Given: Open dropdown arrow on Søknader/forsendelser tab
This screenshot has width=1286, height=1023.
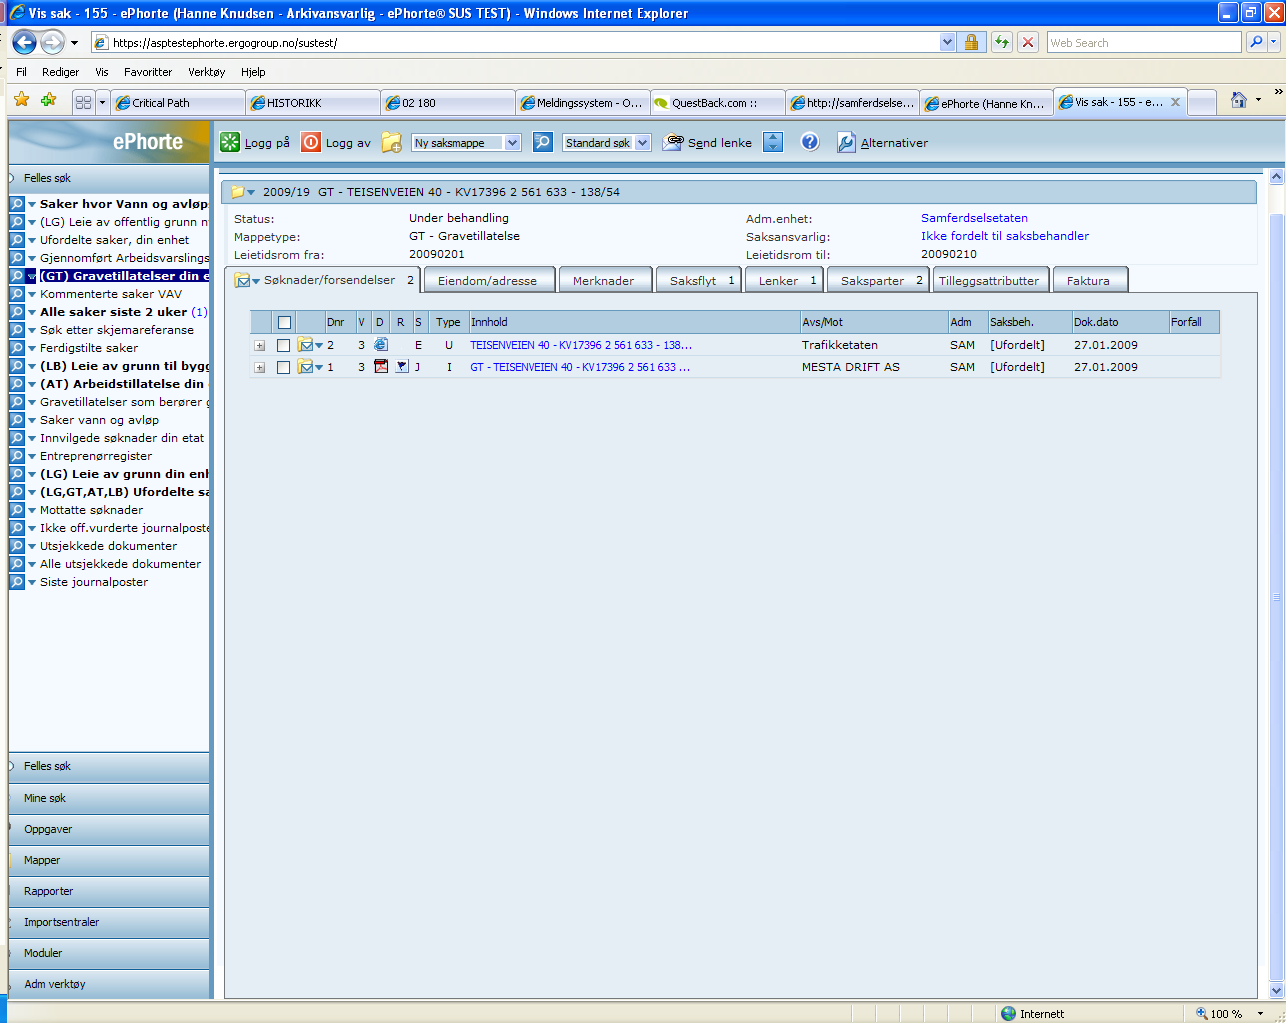Looking at the screenshot, I should (256, 281).
